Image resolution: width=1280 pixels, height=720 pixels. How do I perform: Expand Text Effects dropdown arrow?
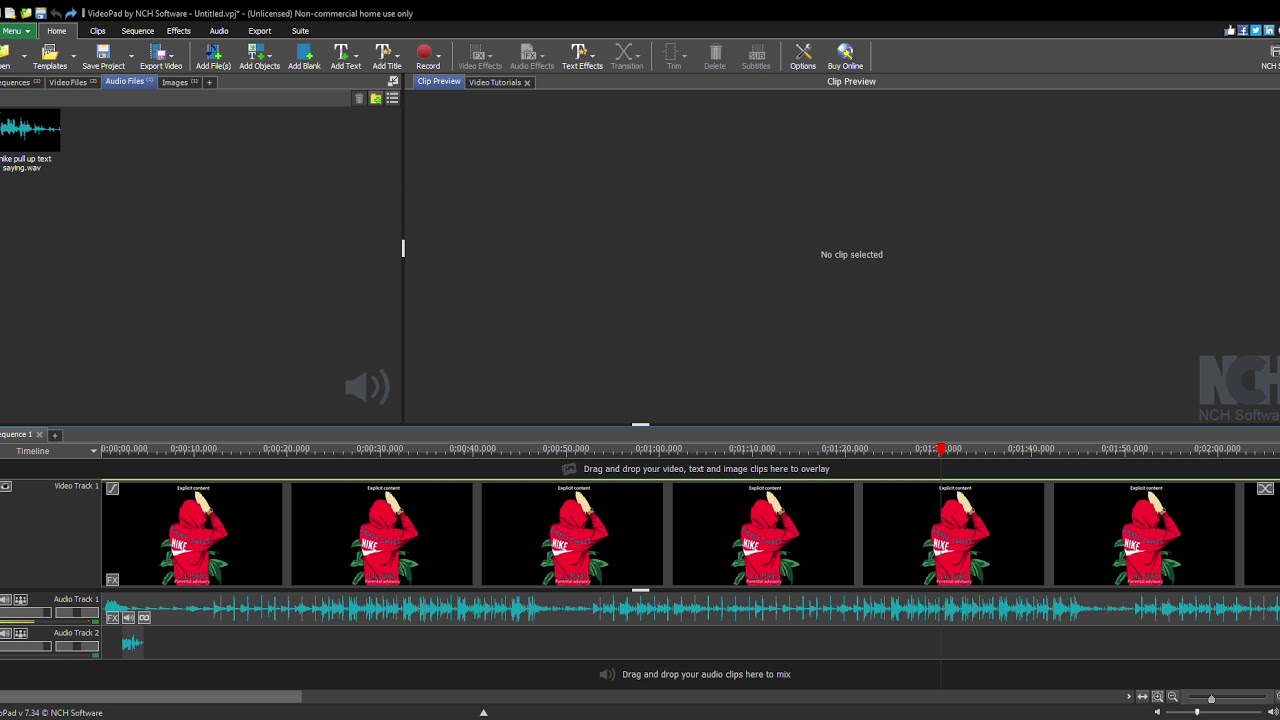pyautogui.click(x=593, y=55)
